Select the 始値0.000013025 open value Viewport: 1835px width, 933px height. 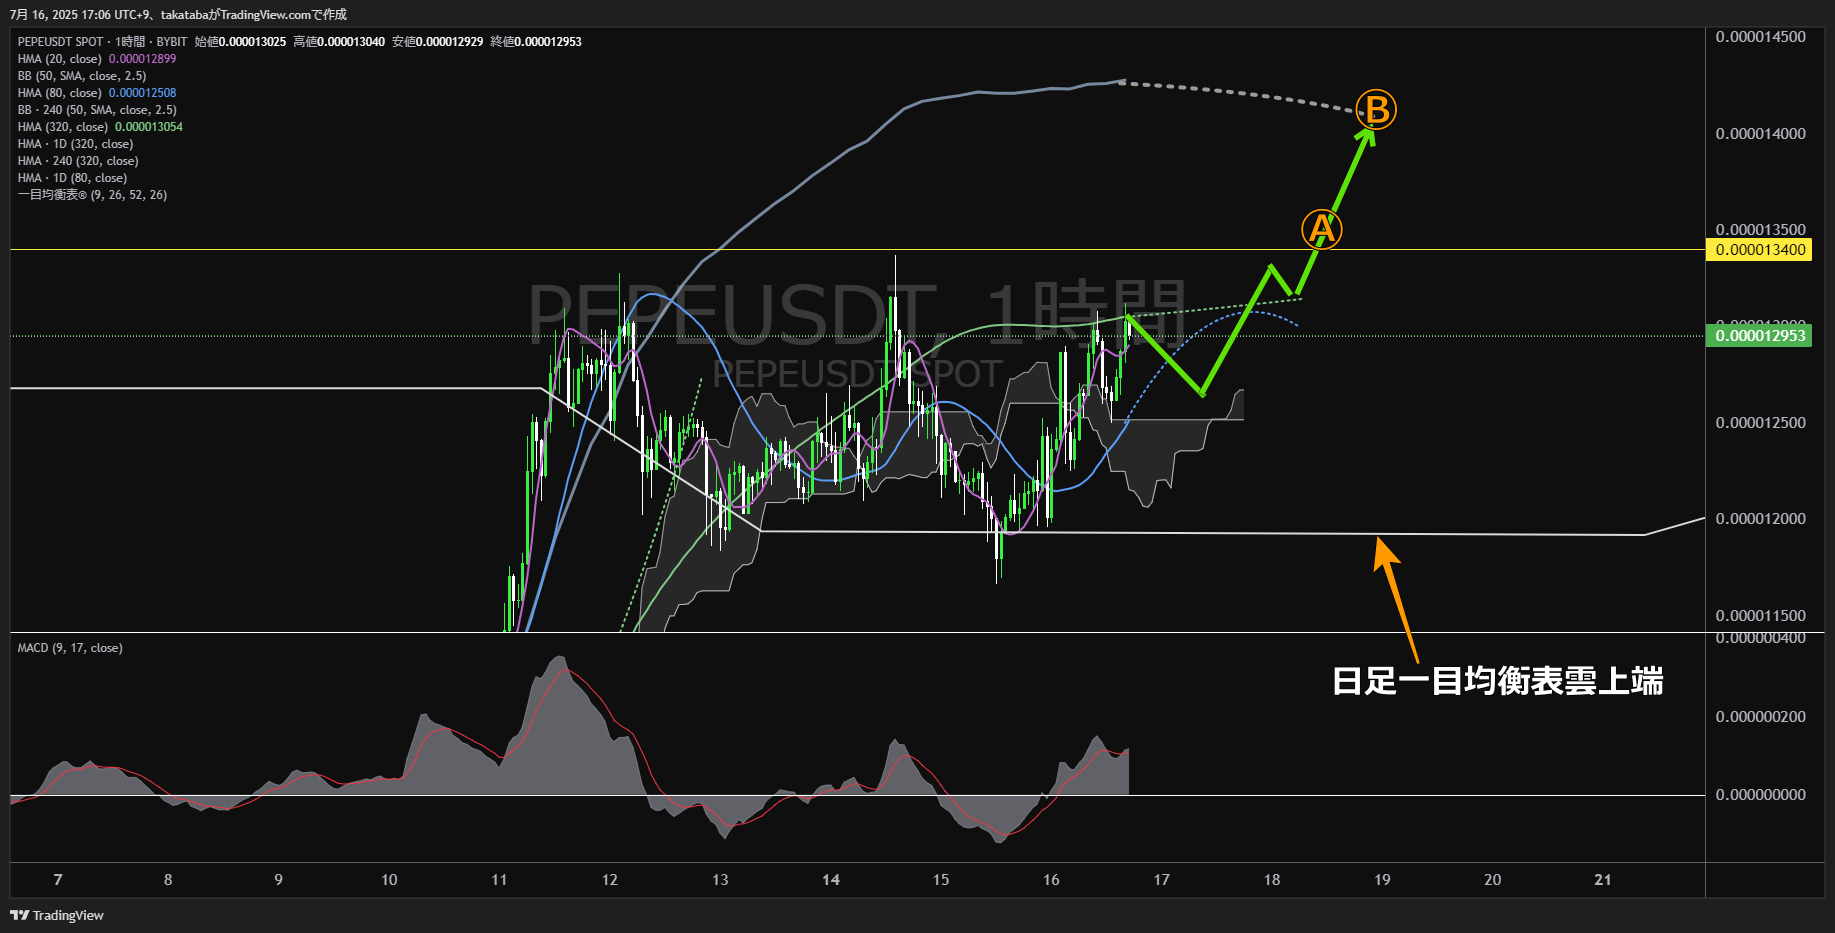point(240,42)
